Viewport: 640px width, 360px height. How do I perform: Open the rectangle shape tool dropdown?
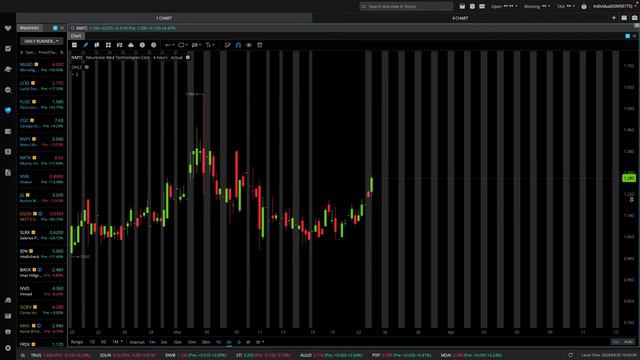(x=183, y=45)
